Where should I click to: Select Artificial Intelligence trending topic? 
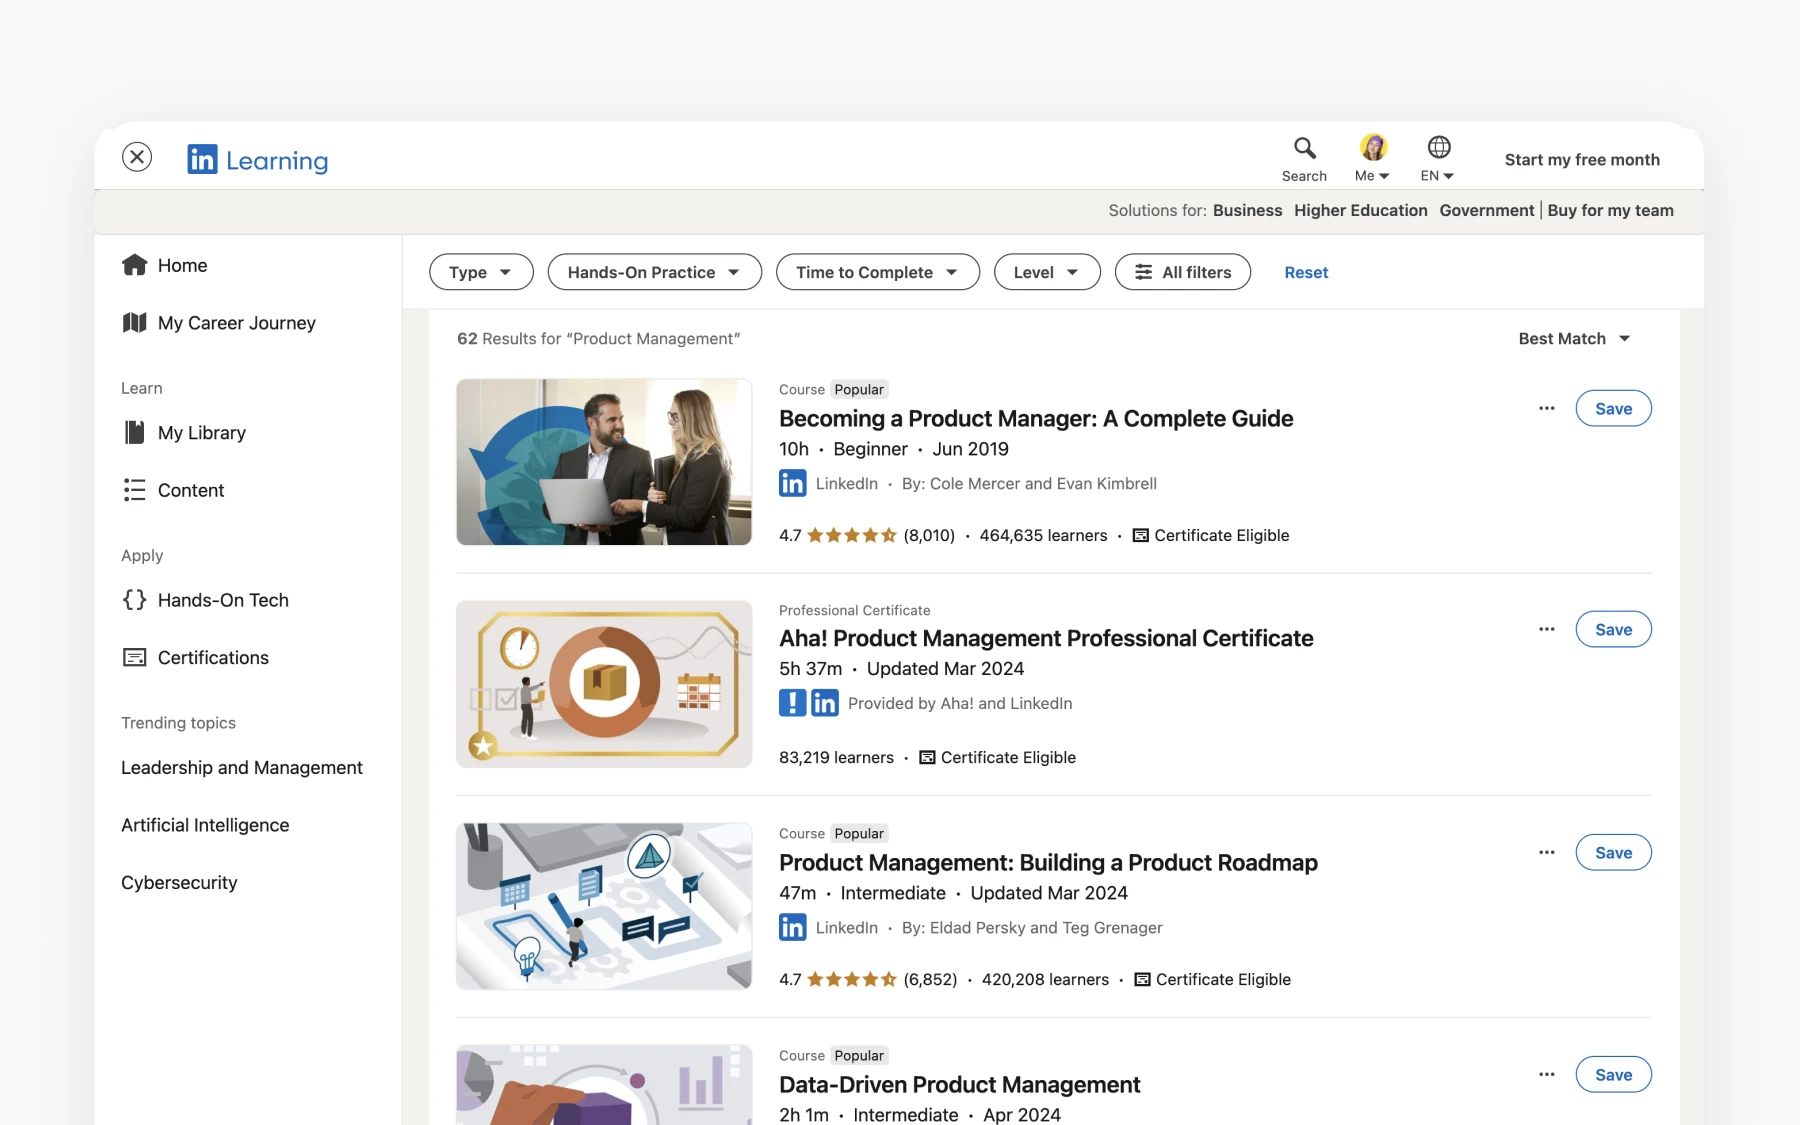pos(205,825)
